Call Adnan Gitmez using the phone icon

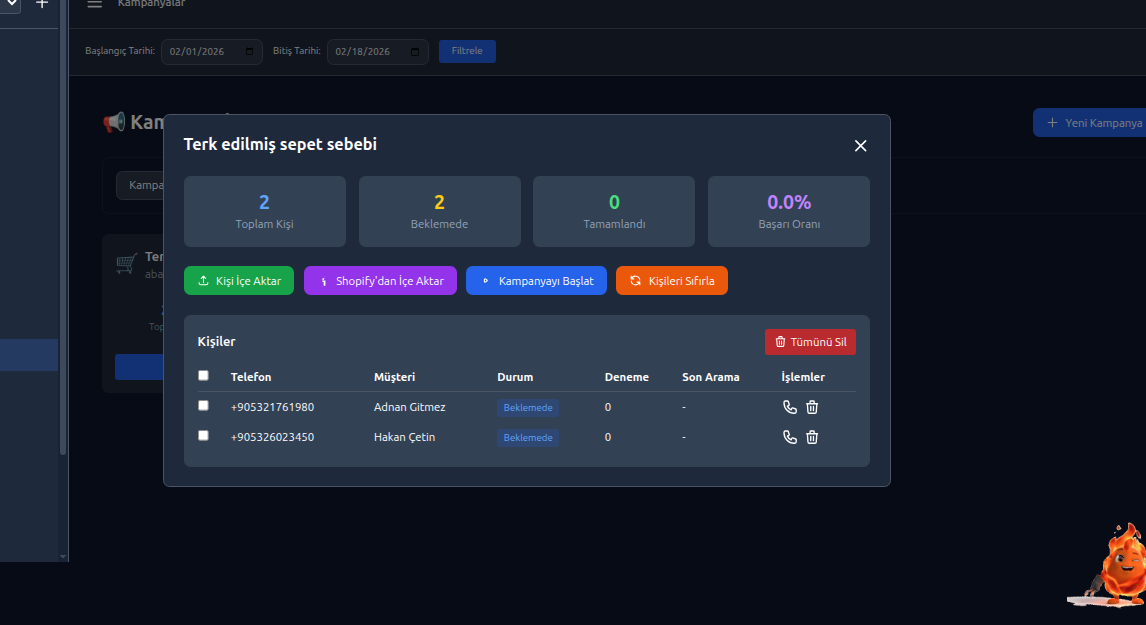(789, 407)
